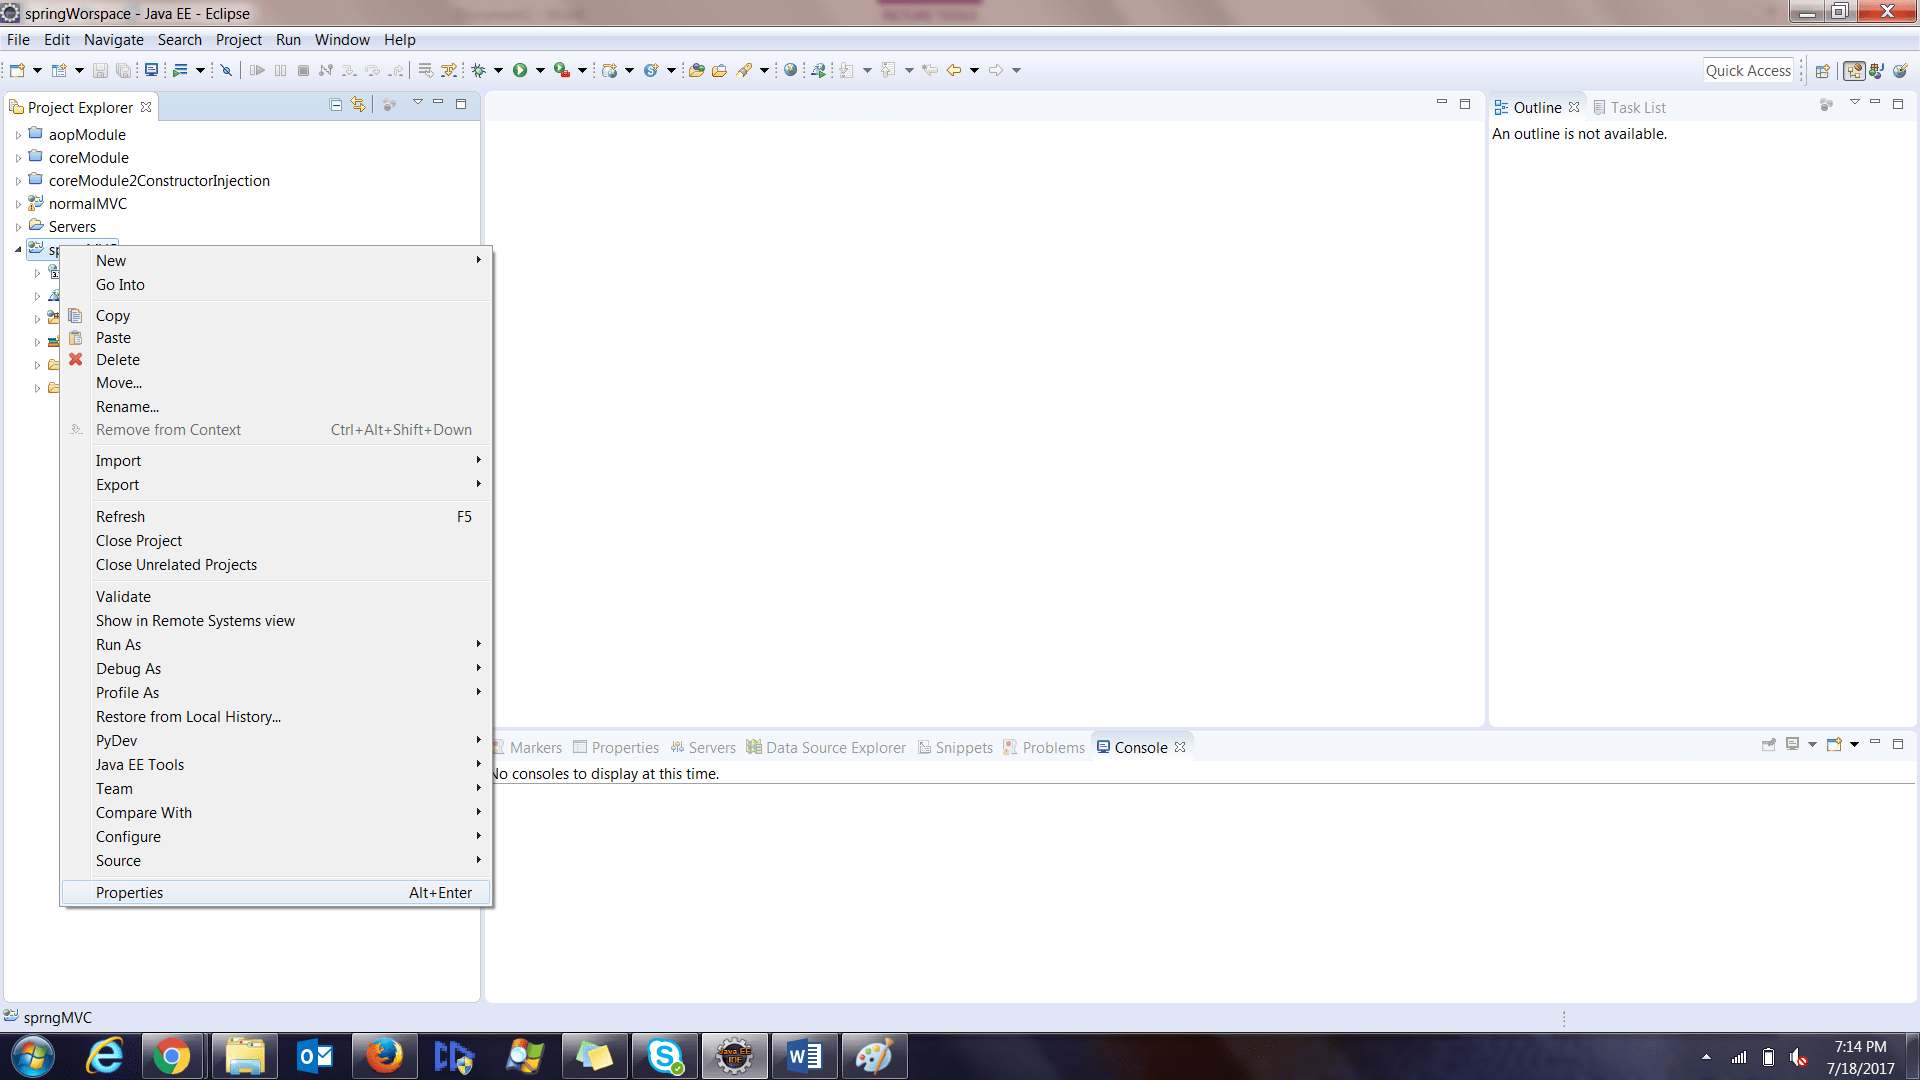Click Collapse All in Project Explorer
Screen dimensions: 1920x1080
[x=336, y=105]
